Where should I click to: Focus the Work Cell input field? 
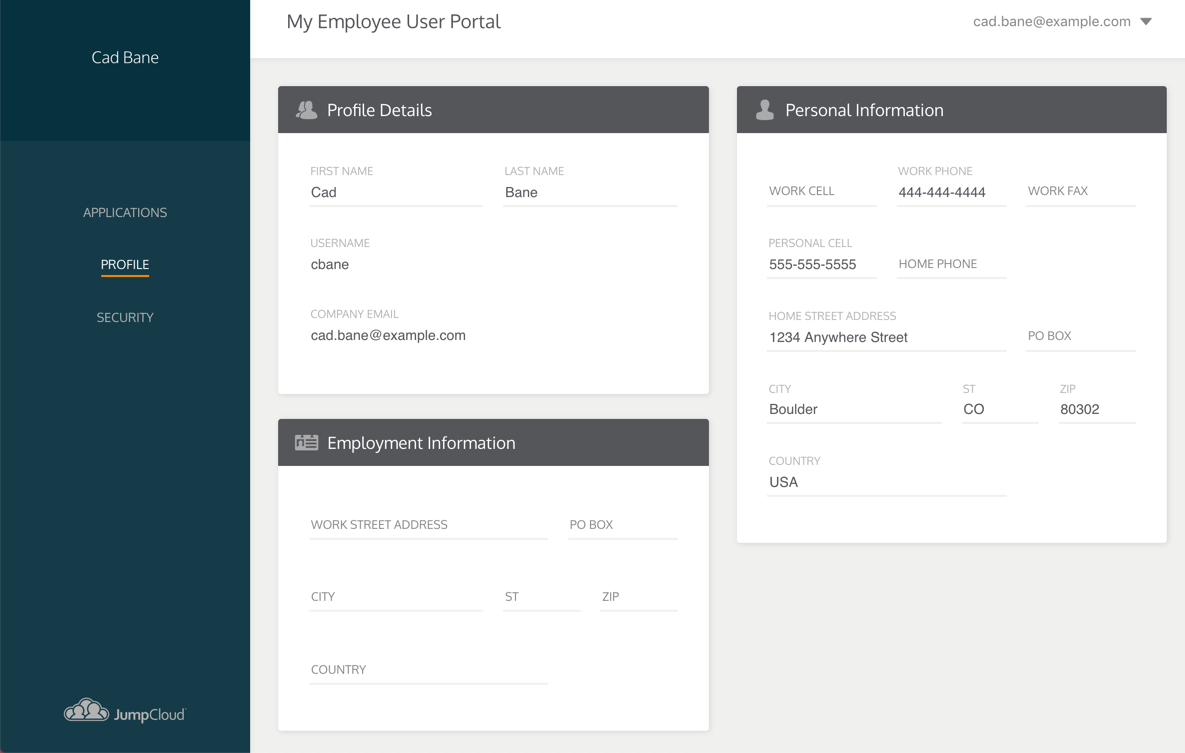821,192
